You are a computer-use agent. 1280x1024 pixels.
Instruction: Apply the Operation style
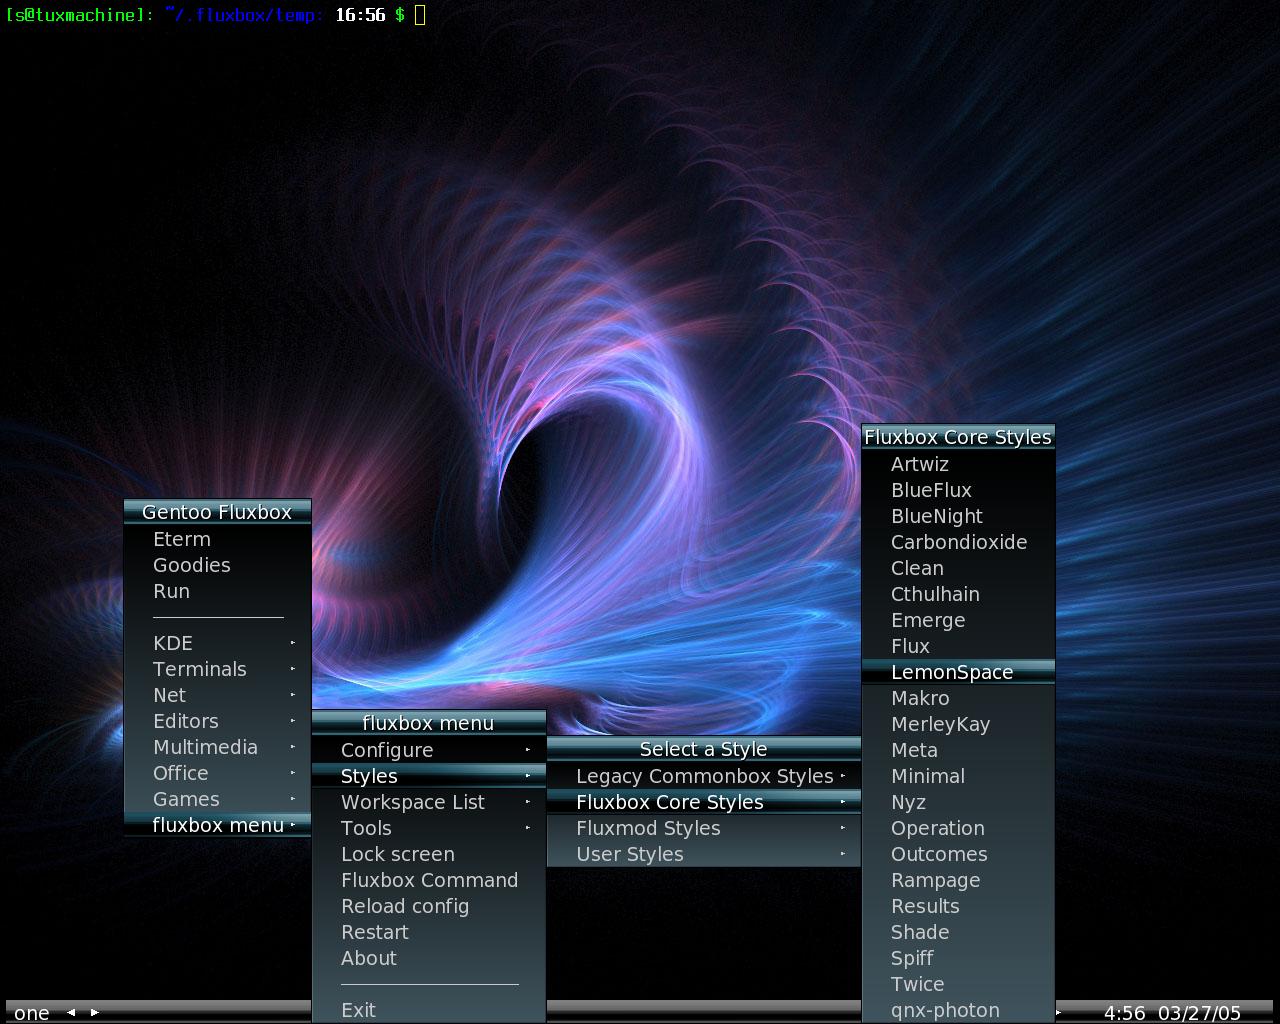coord(958,828)
